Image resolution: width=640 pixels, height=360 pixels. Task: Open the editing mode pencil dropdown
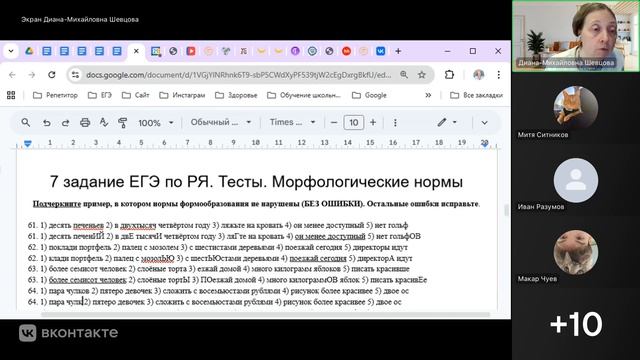pos(447,122)
